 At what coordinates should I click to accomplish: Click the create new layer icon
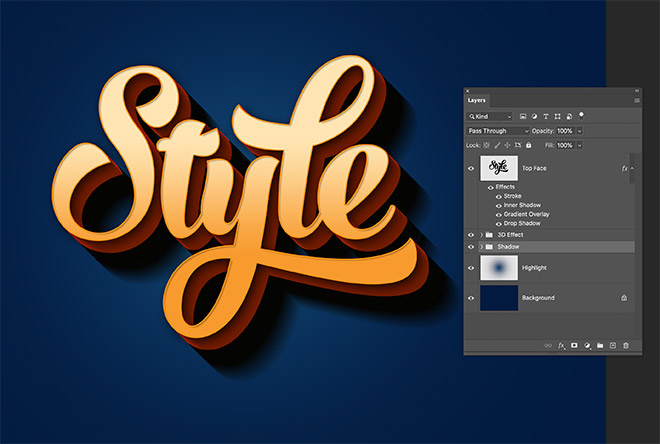[x=613, y=345]
